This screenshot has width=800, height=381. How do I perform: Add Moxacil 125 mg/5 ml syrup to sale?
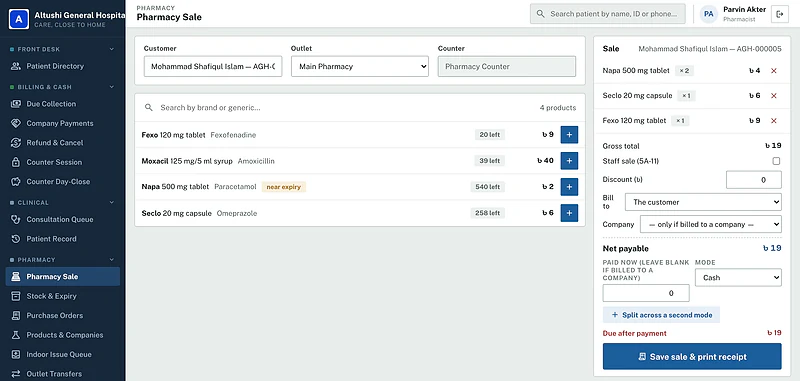click(x=569, y=161)
